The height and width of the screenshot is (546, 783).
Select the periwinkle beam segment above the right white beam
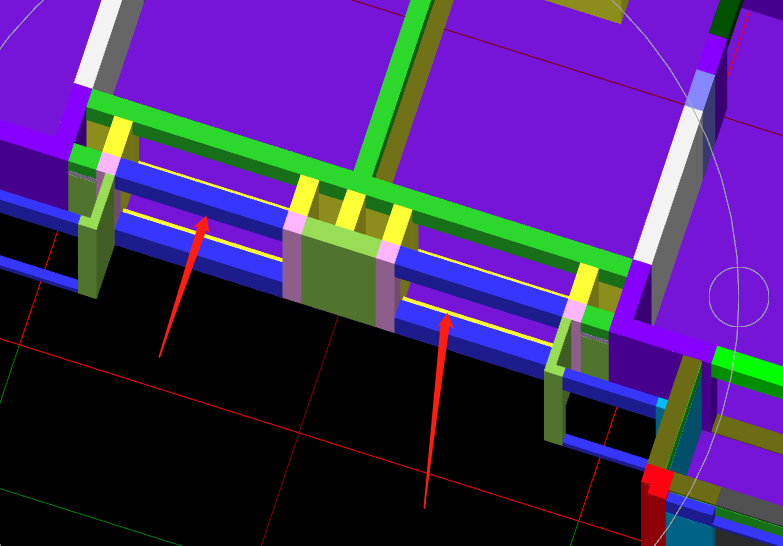pos(701,90)
